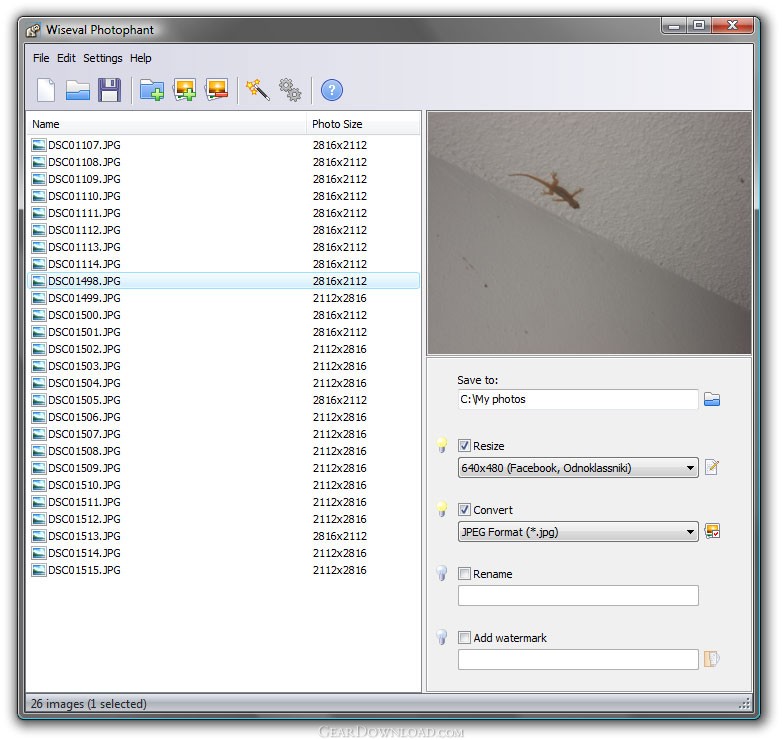Remove photos icon with red minus
Image resolution: width=782 pixels, height=740 pixels.
click(x=216, y=90)
